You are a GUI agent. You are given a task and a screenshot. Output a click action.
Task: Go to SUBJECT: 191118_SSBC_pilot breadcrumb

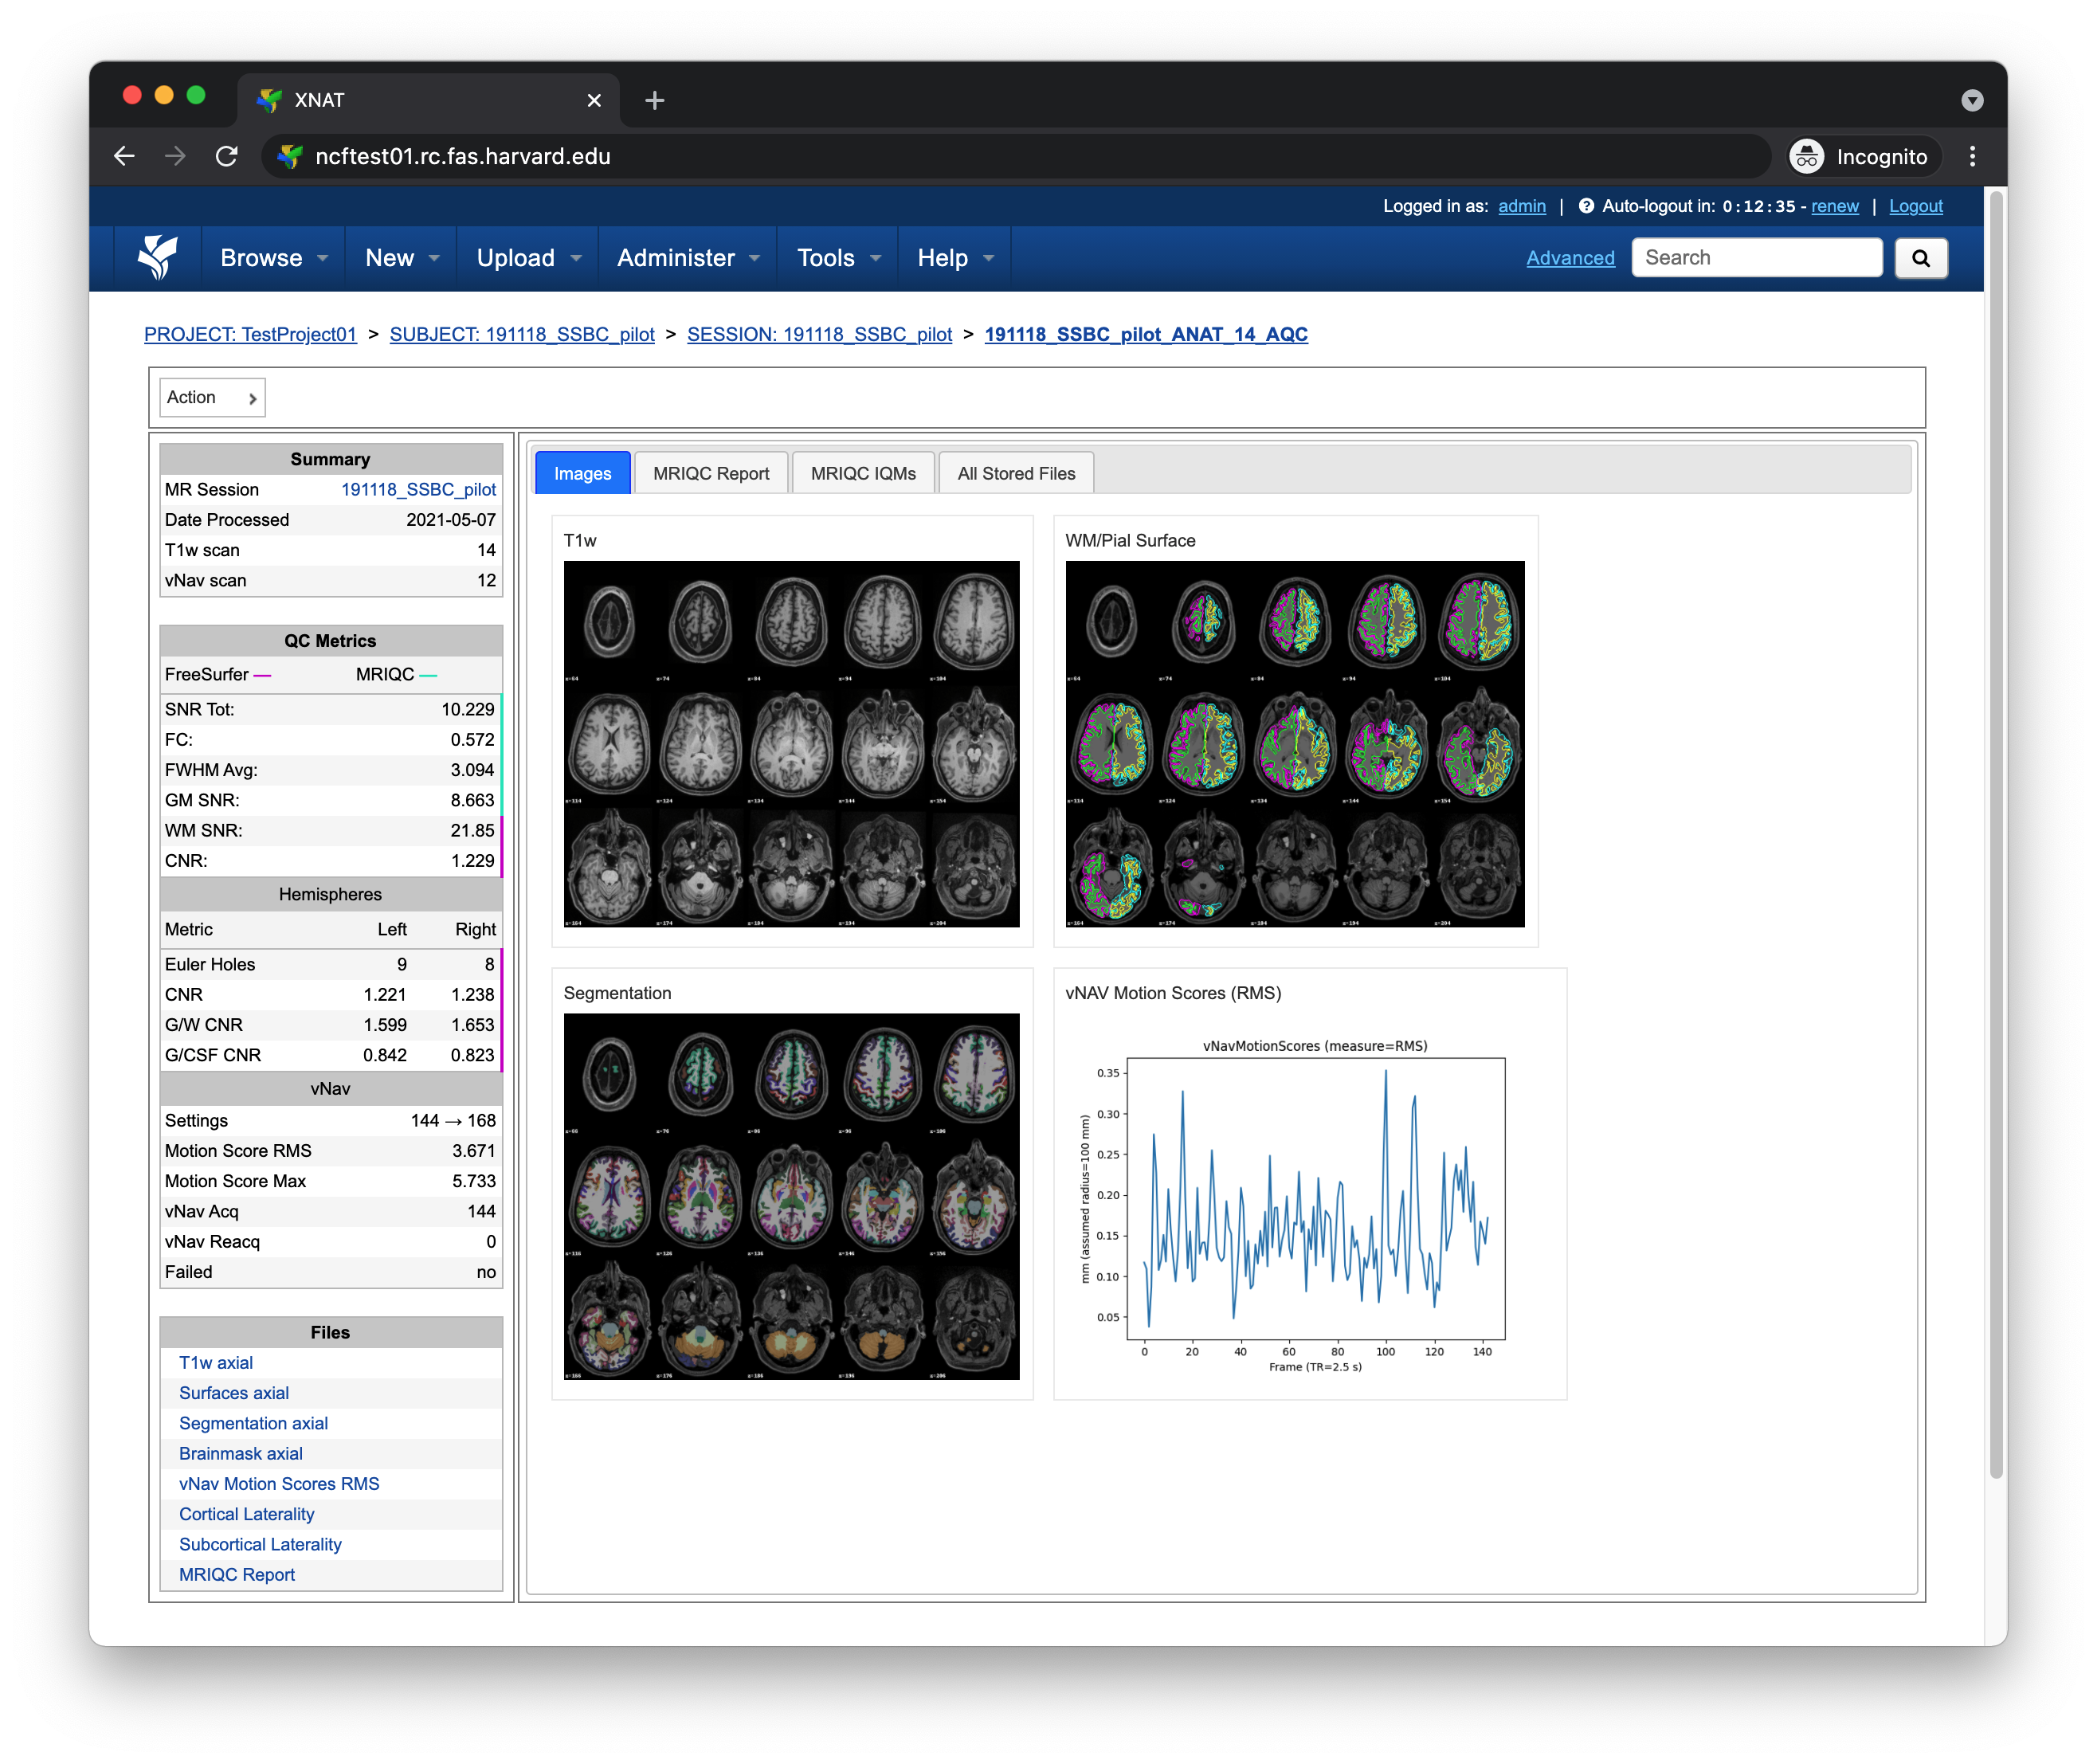(522, 334)
